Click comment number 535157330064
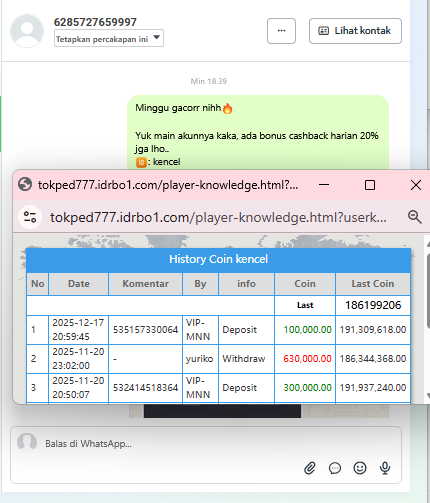The image size is (430, 503). [x=145, y=330]
